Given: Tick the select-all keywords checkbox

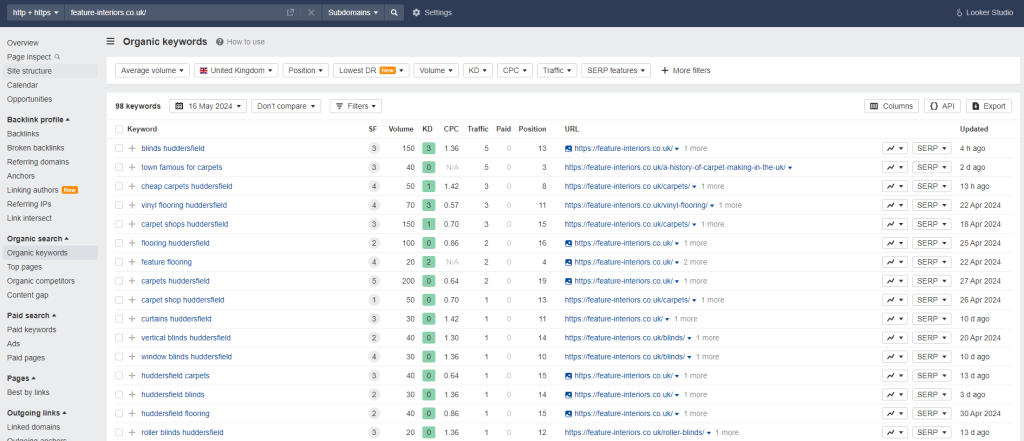Looking at the screenshot, I should tap(119, 129).
